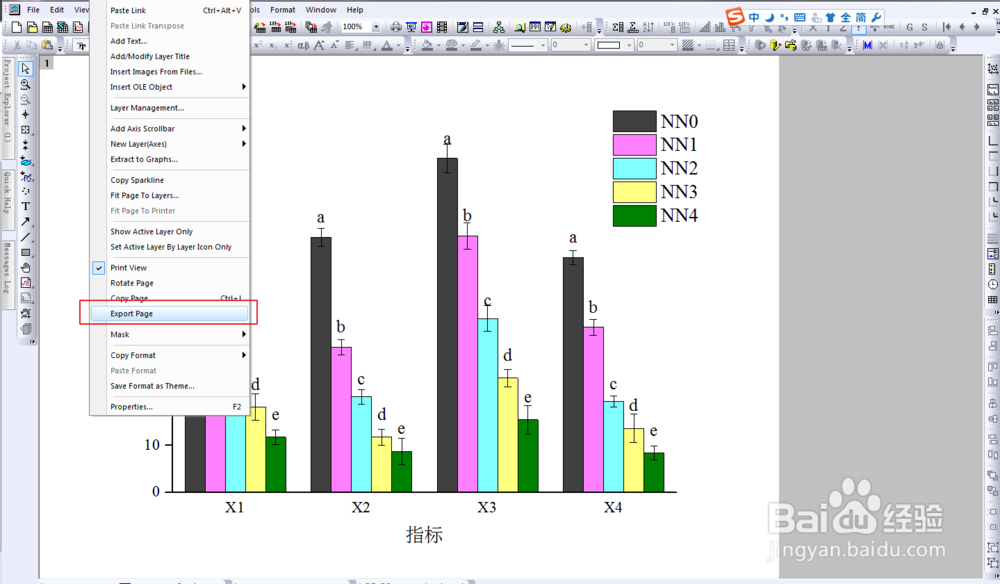
Task: Click the layer 1 icon on page
Action: pos(47,63)
